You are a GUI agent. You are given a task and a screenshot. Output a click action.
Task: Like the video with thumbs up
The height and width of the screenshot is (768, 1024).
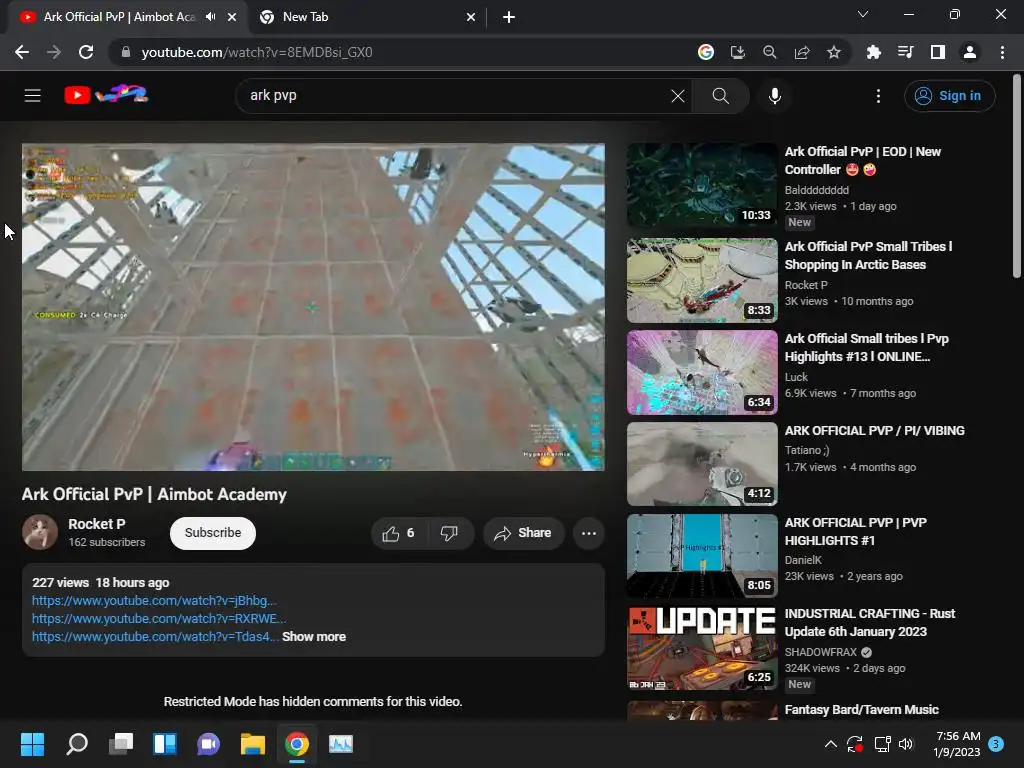(x=398, y=534)
